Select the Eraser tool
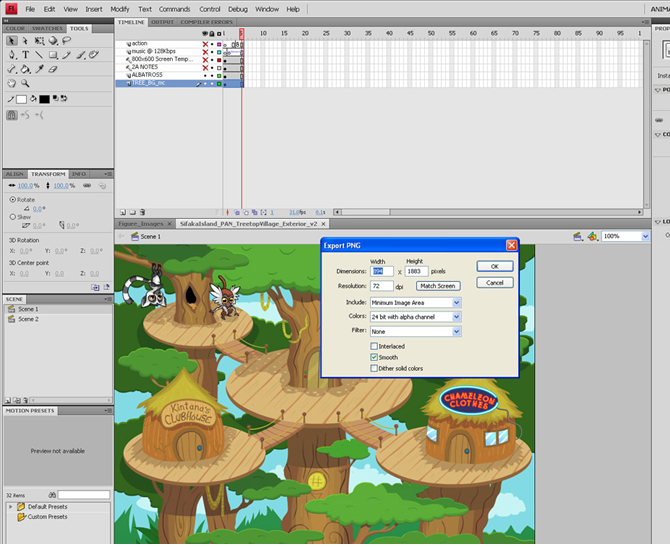The width and height of the screenshot is (670, 547). pyautogui.click(x=53, y=70)
